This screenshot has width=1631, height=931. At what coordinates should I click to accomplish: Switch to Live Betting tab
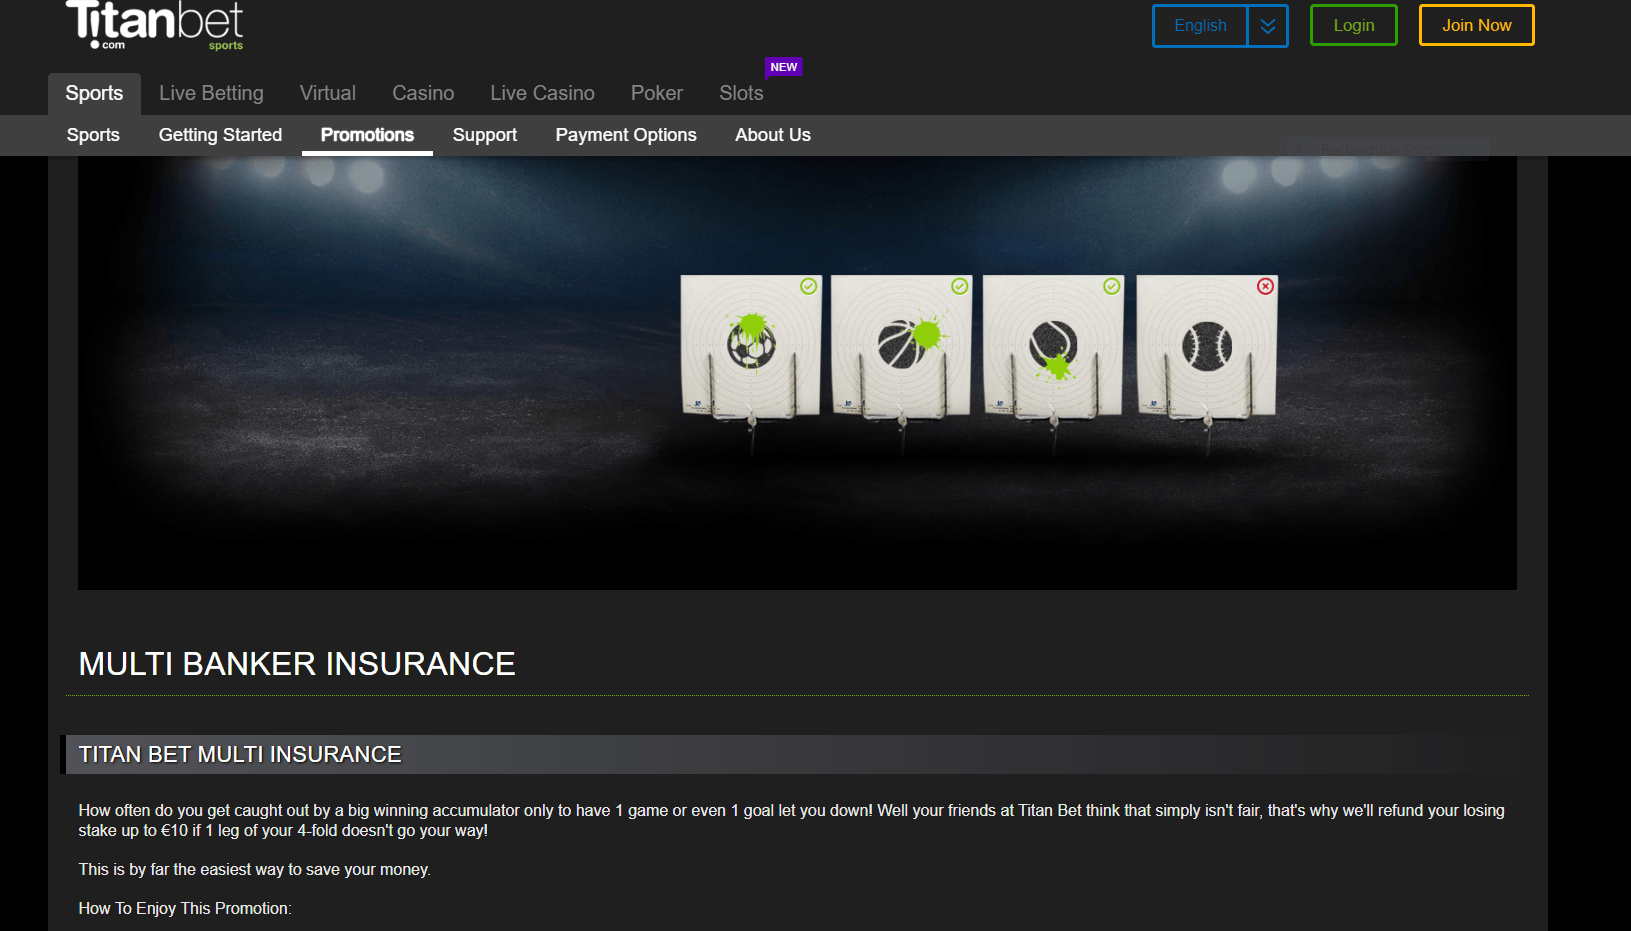click(211, 93)
